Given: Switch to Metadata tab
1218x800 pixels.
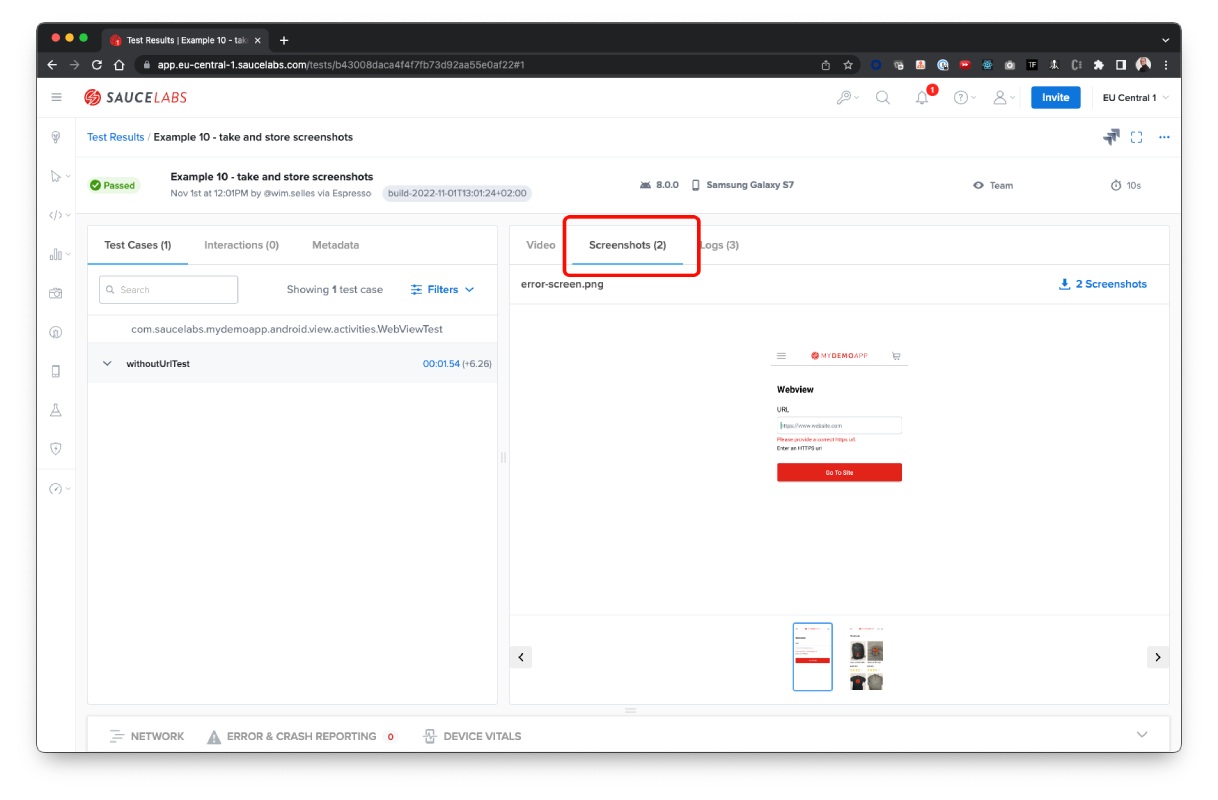Looking at the screenshot, I should click(335, 245).
